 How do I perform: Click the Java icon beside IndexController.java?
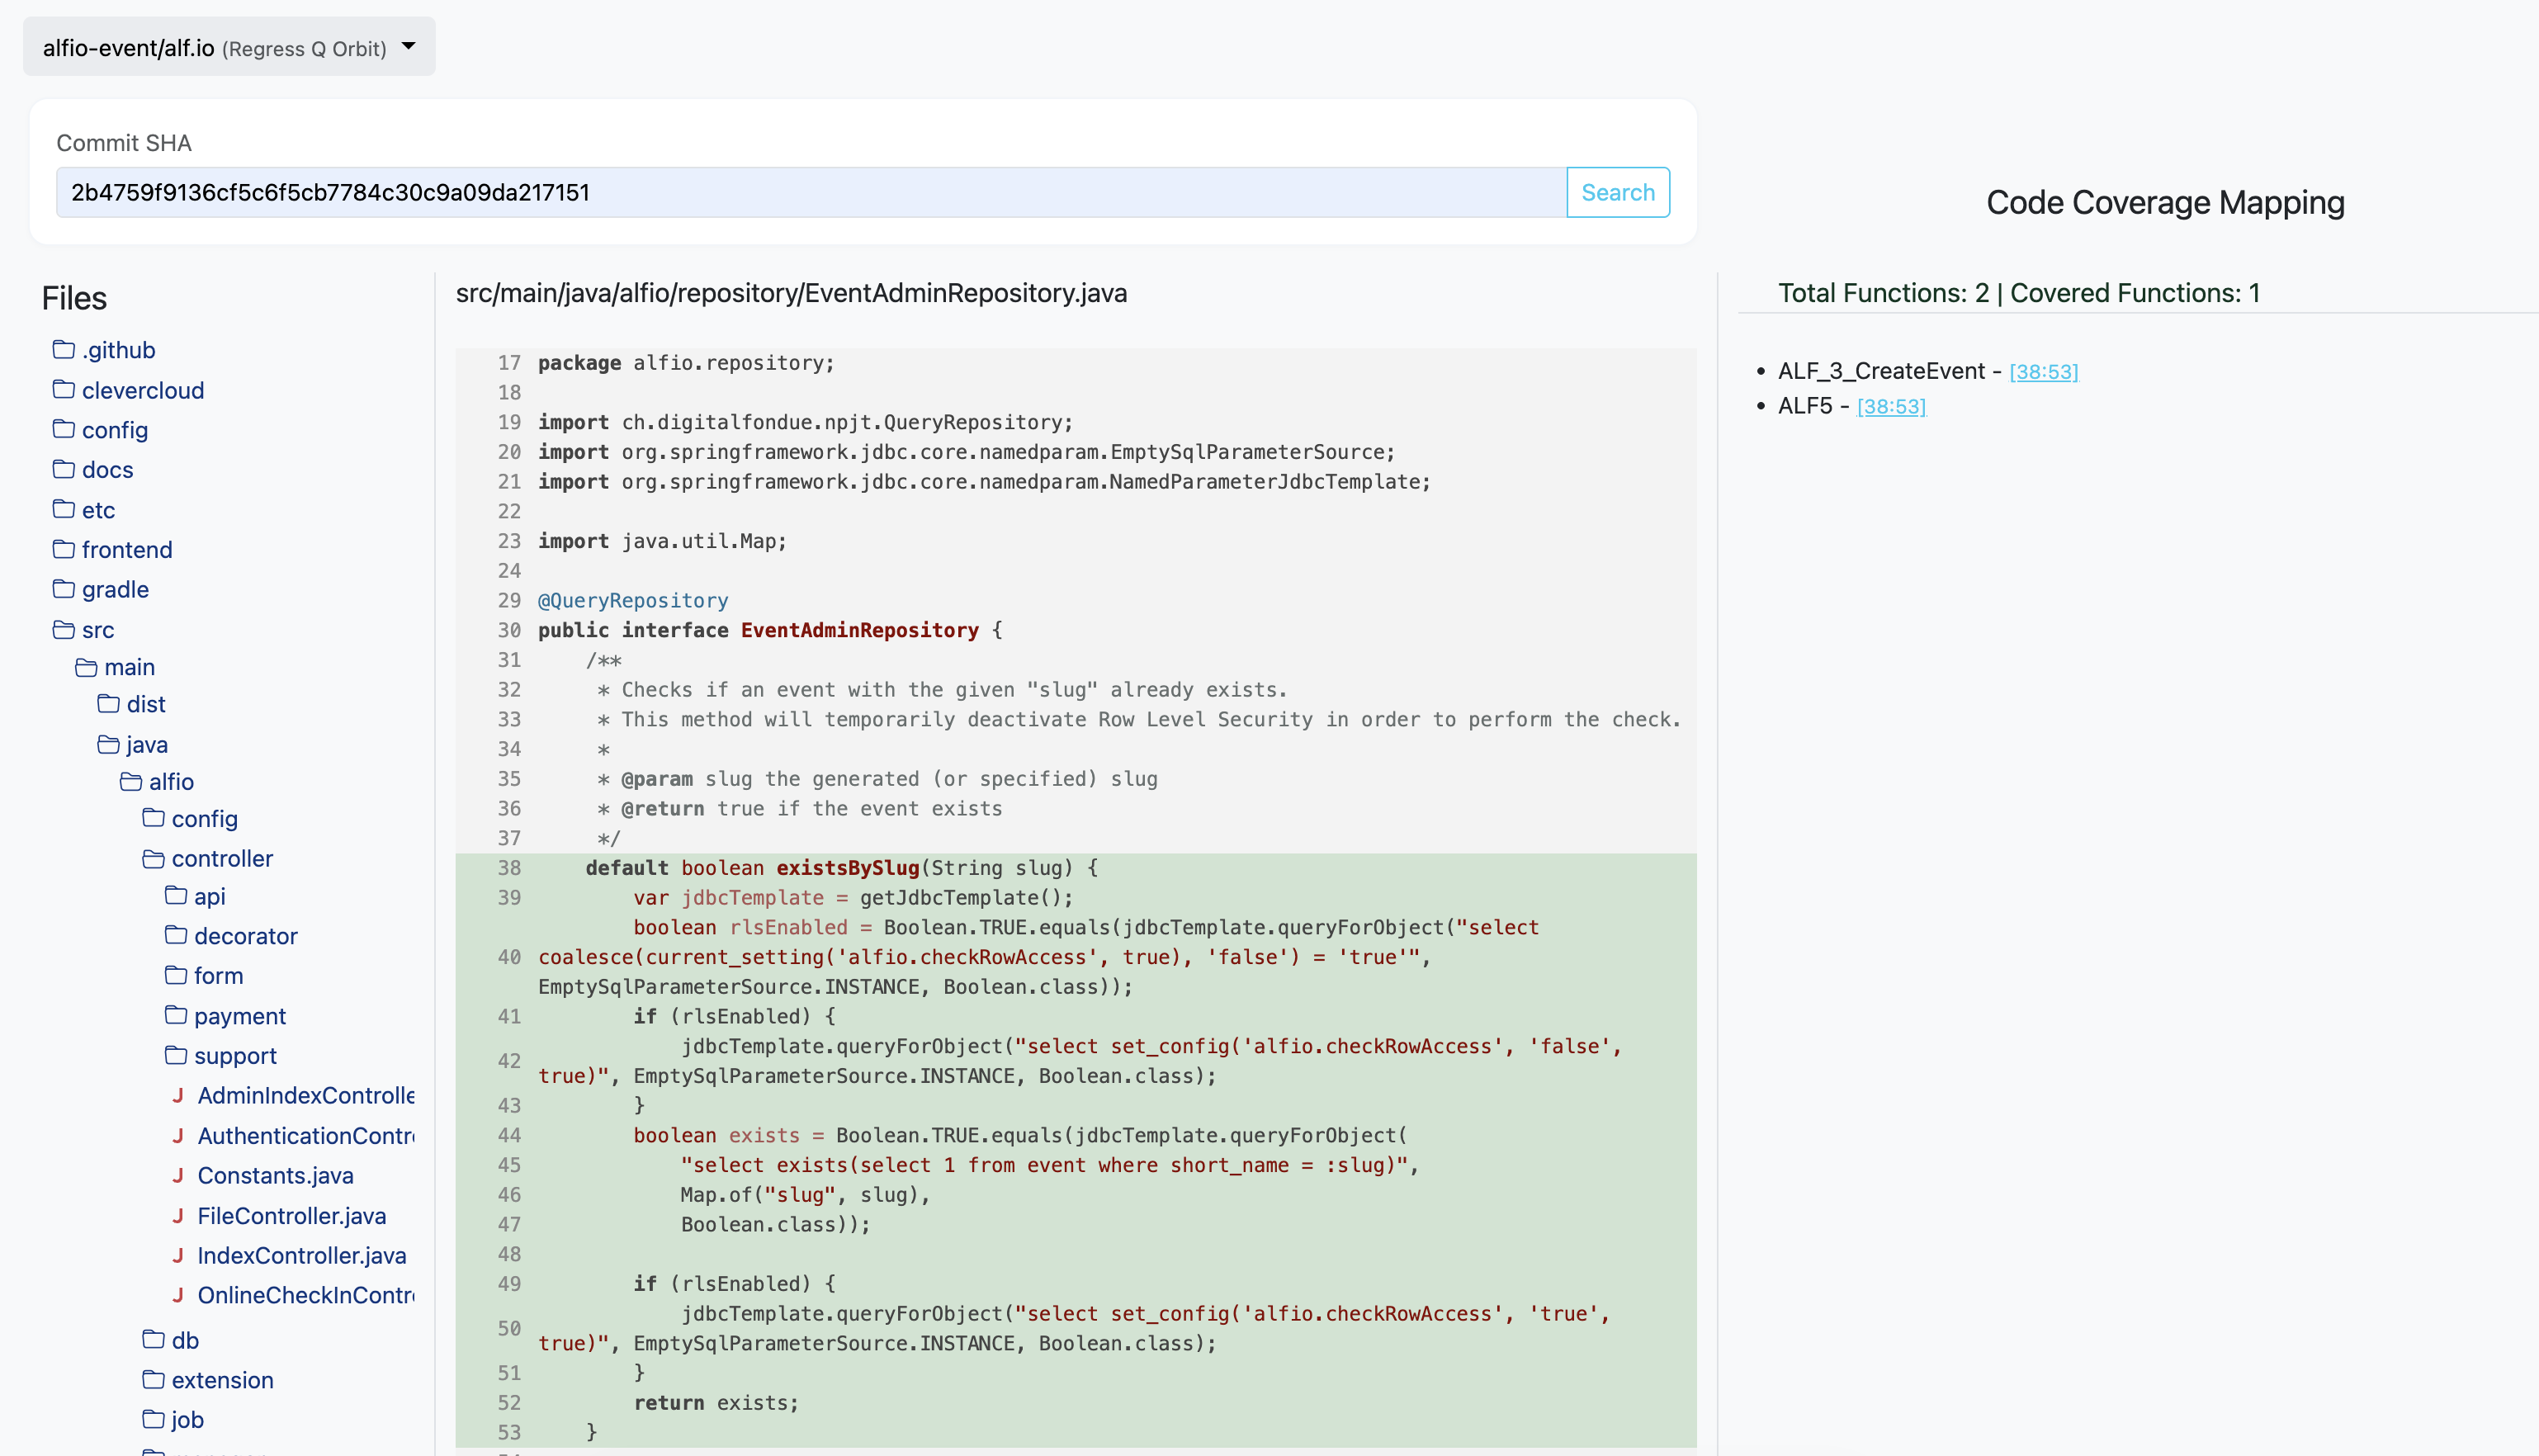click(178, 1255)
